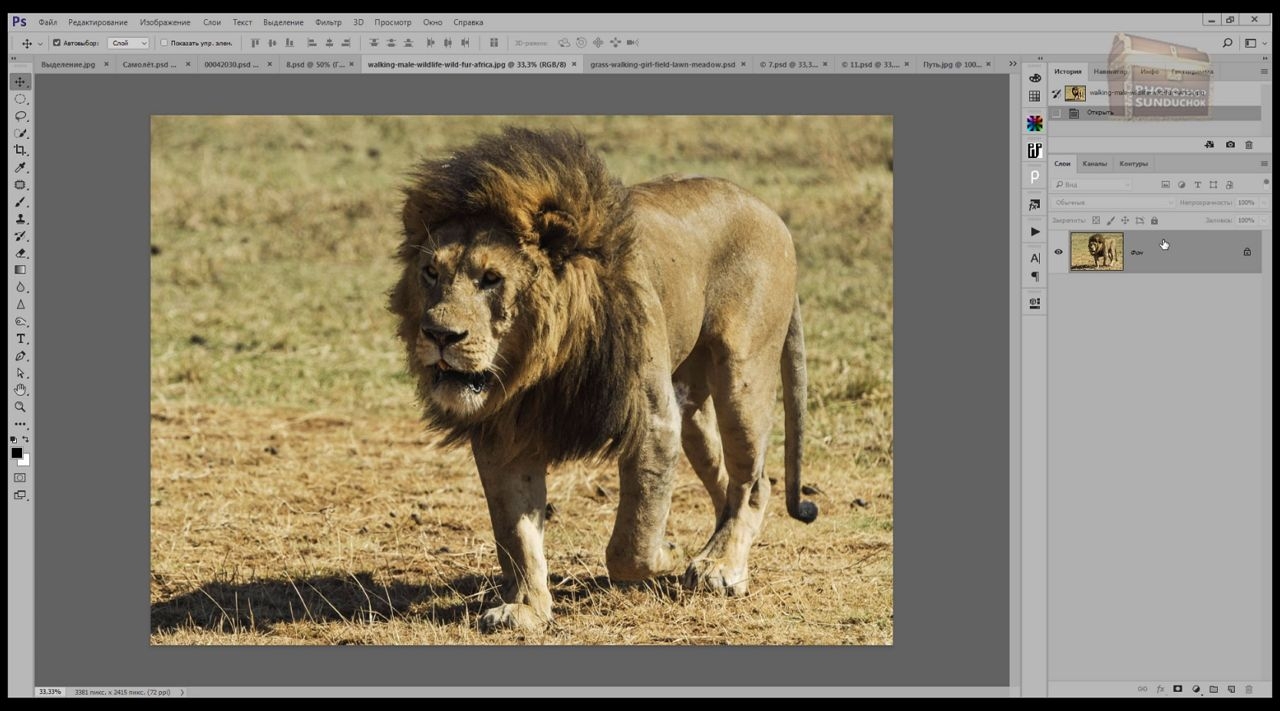Select the Eraser tool

(20, 253)
